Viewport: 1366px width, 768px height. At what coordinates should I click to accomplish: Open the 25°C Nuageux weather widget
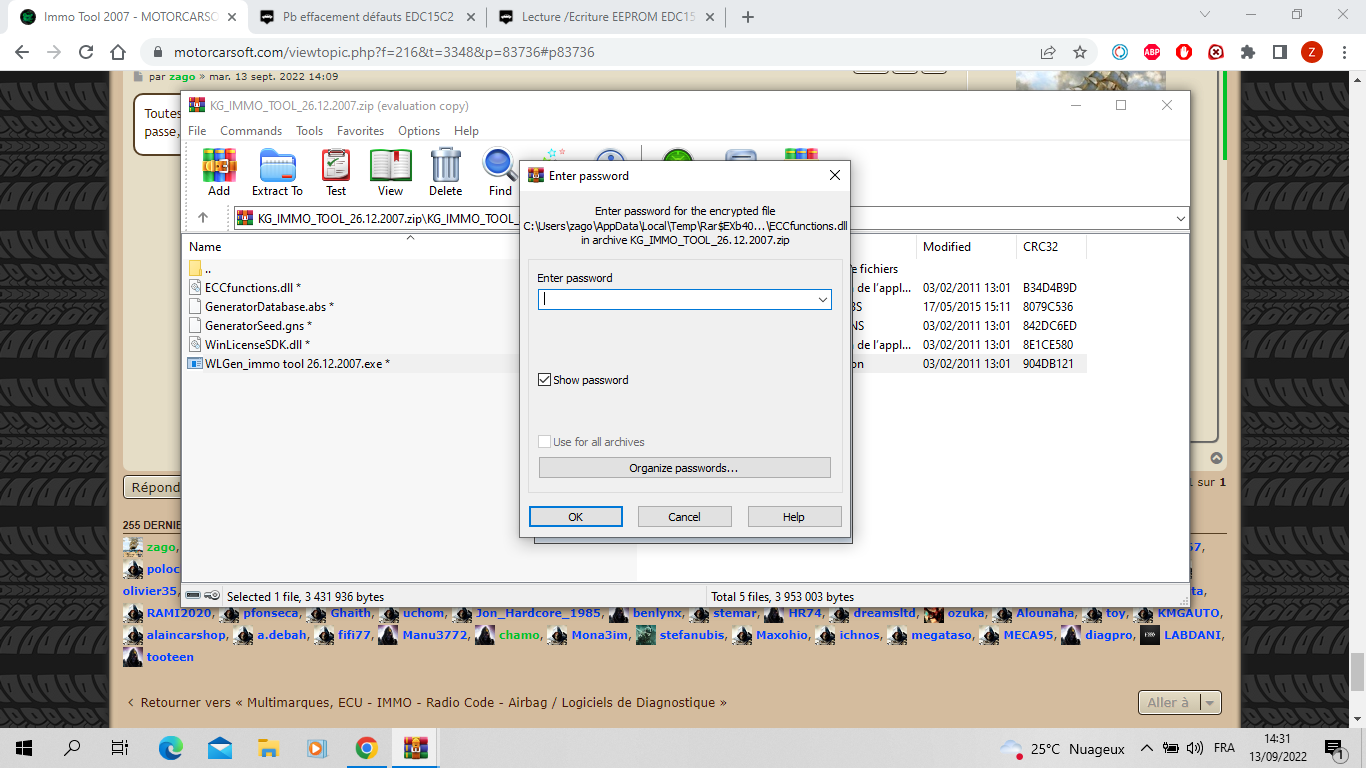coord(1061,748)
